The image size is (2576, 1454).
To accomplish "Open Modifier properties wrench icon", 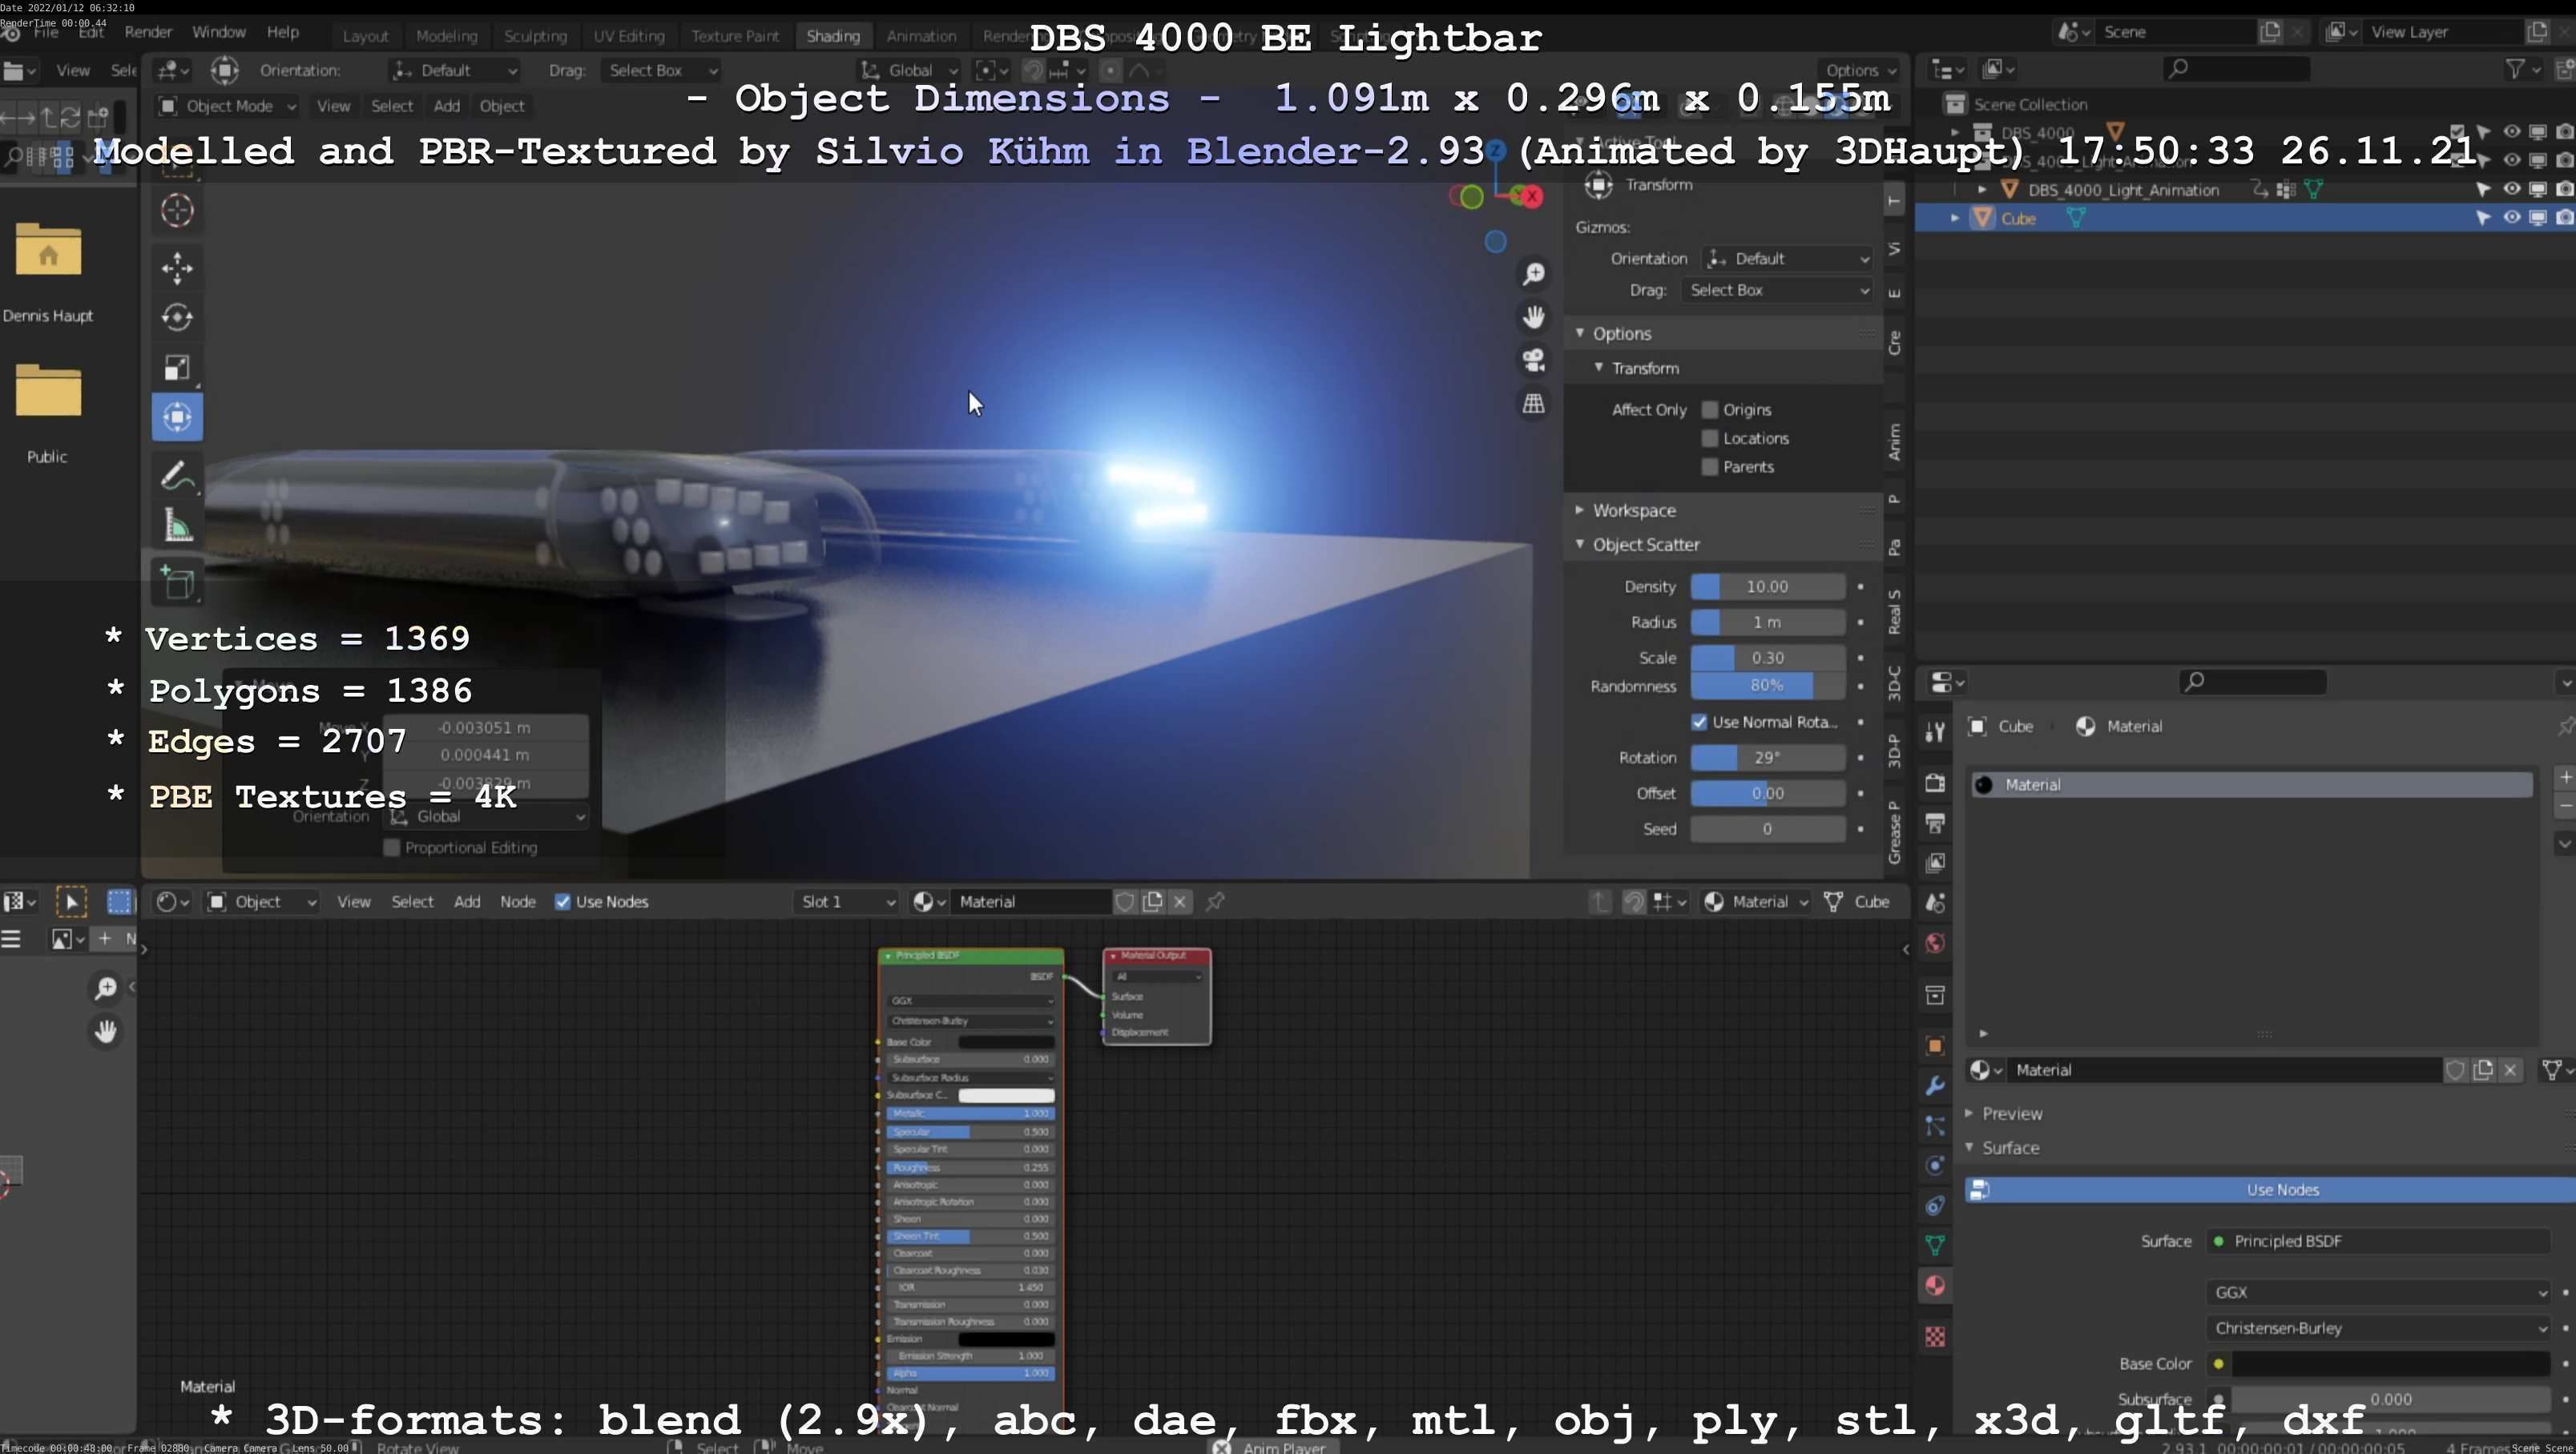I will 1935,1086.
